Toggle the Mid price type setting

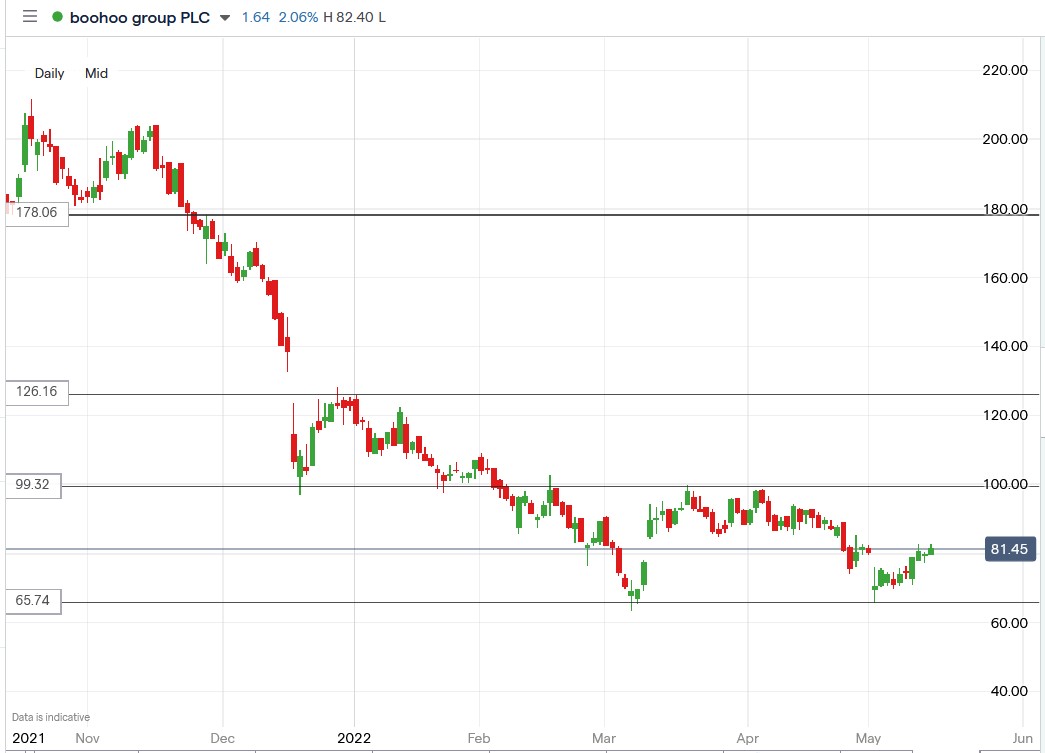pos(96,73)
